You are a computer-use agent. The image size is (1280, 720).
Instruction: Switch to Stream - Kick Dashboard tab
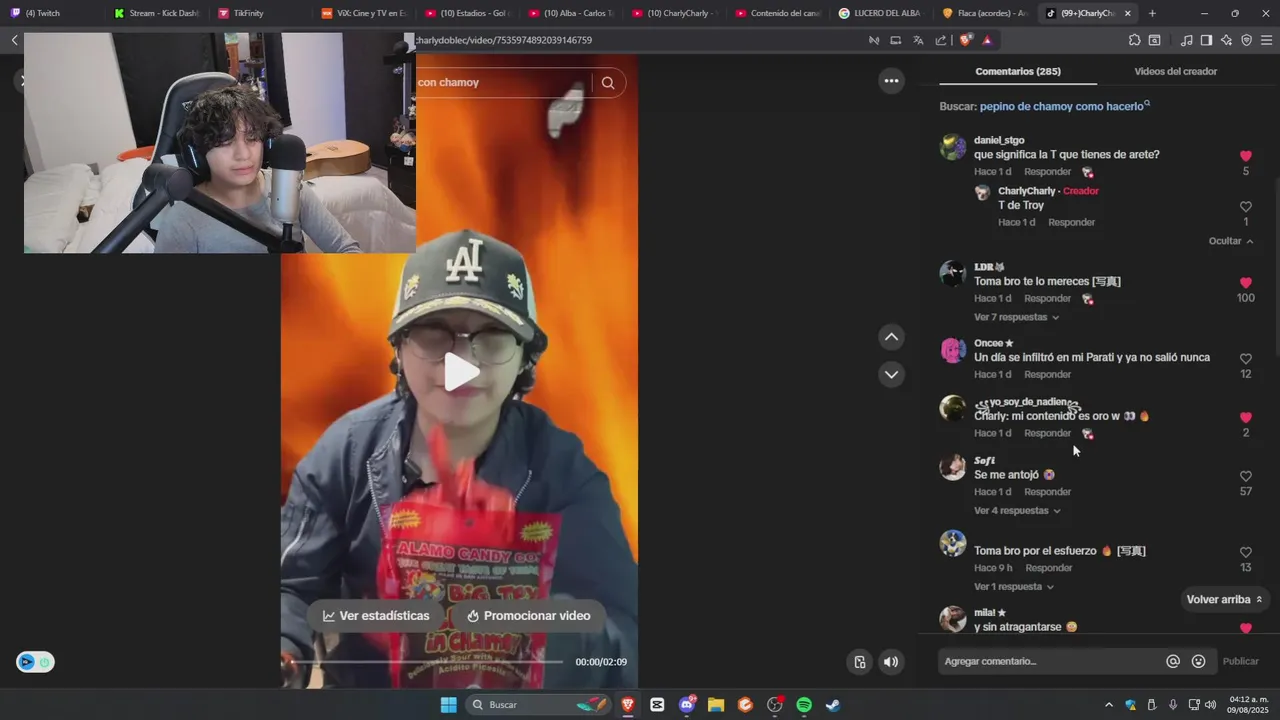[155, 13]
